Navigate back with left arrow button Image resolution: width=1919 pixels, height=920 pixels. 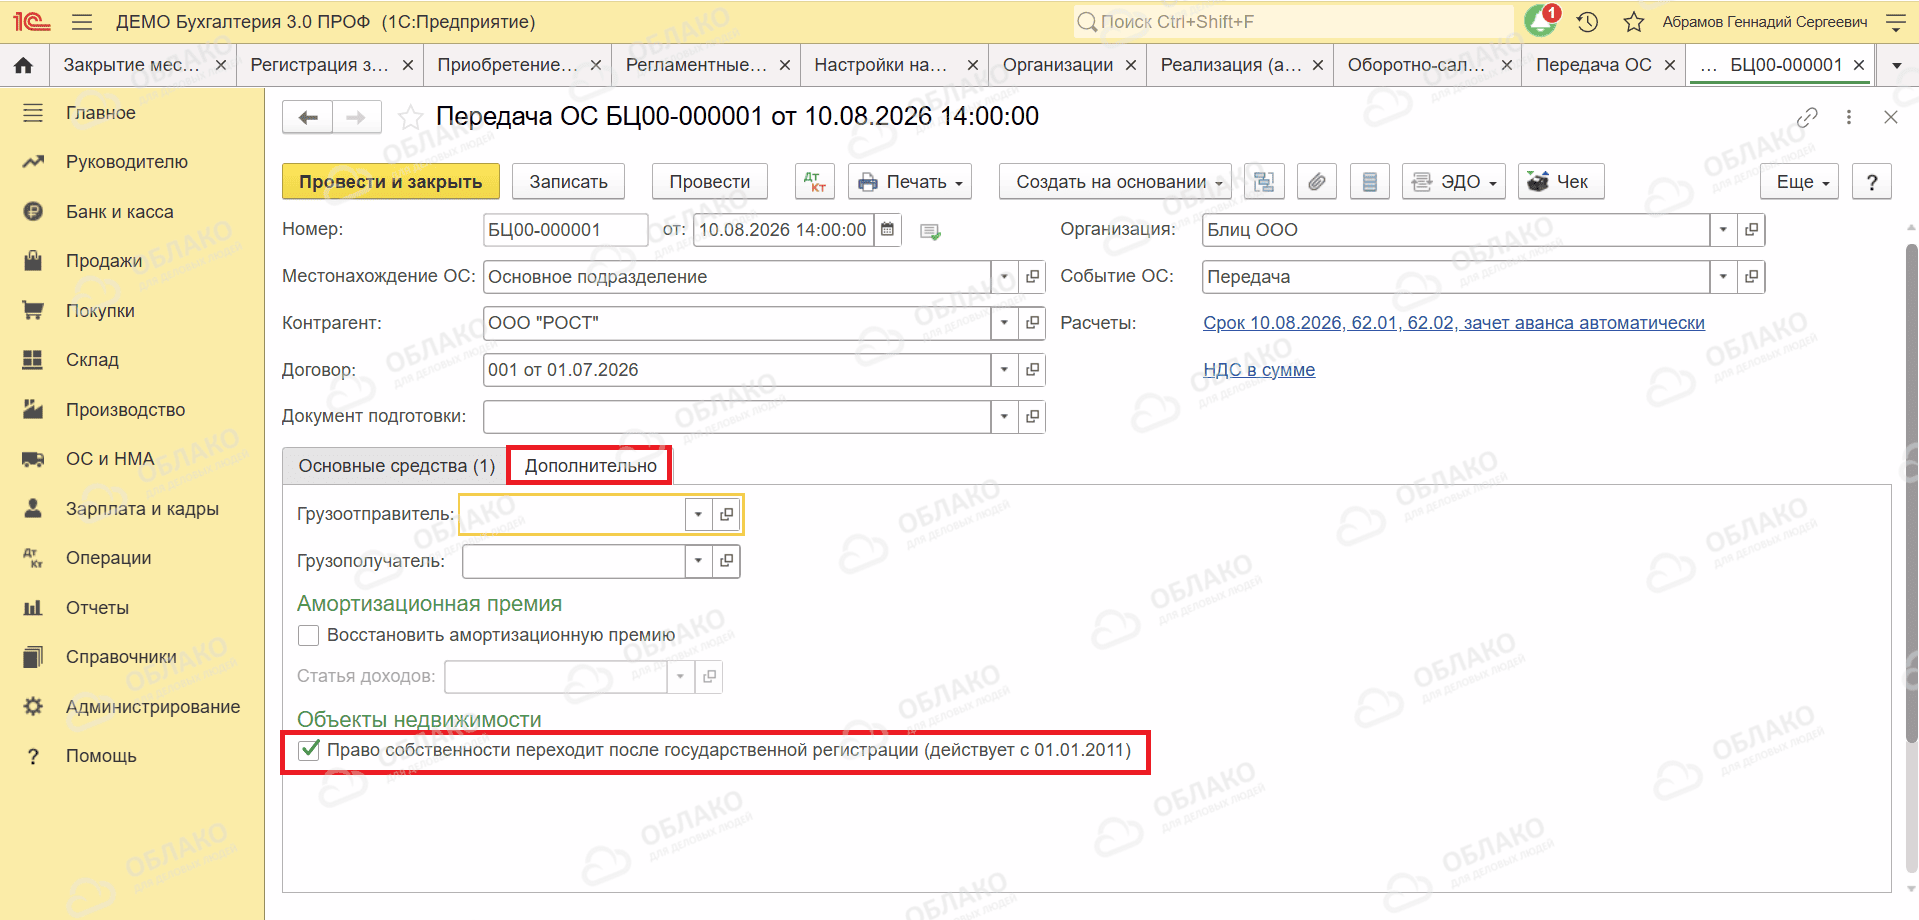(308, 117)
